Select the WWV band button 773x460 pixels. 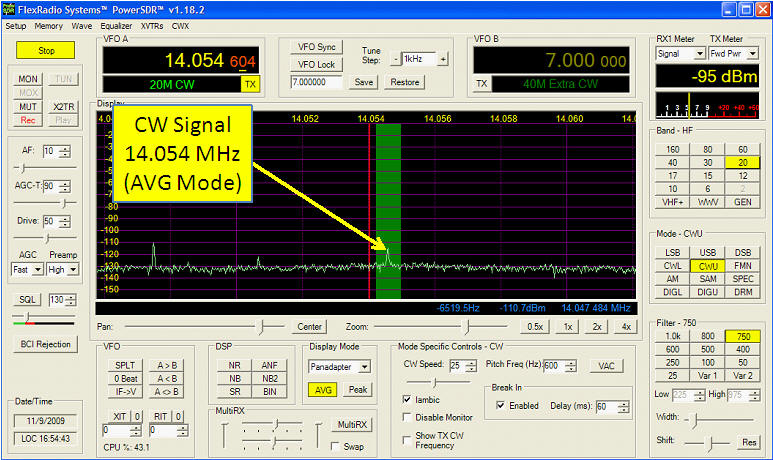click(707, 202)
